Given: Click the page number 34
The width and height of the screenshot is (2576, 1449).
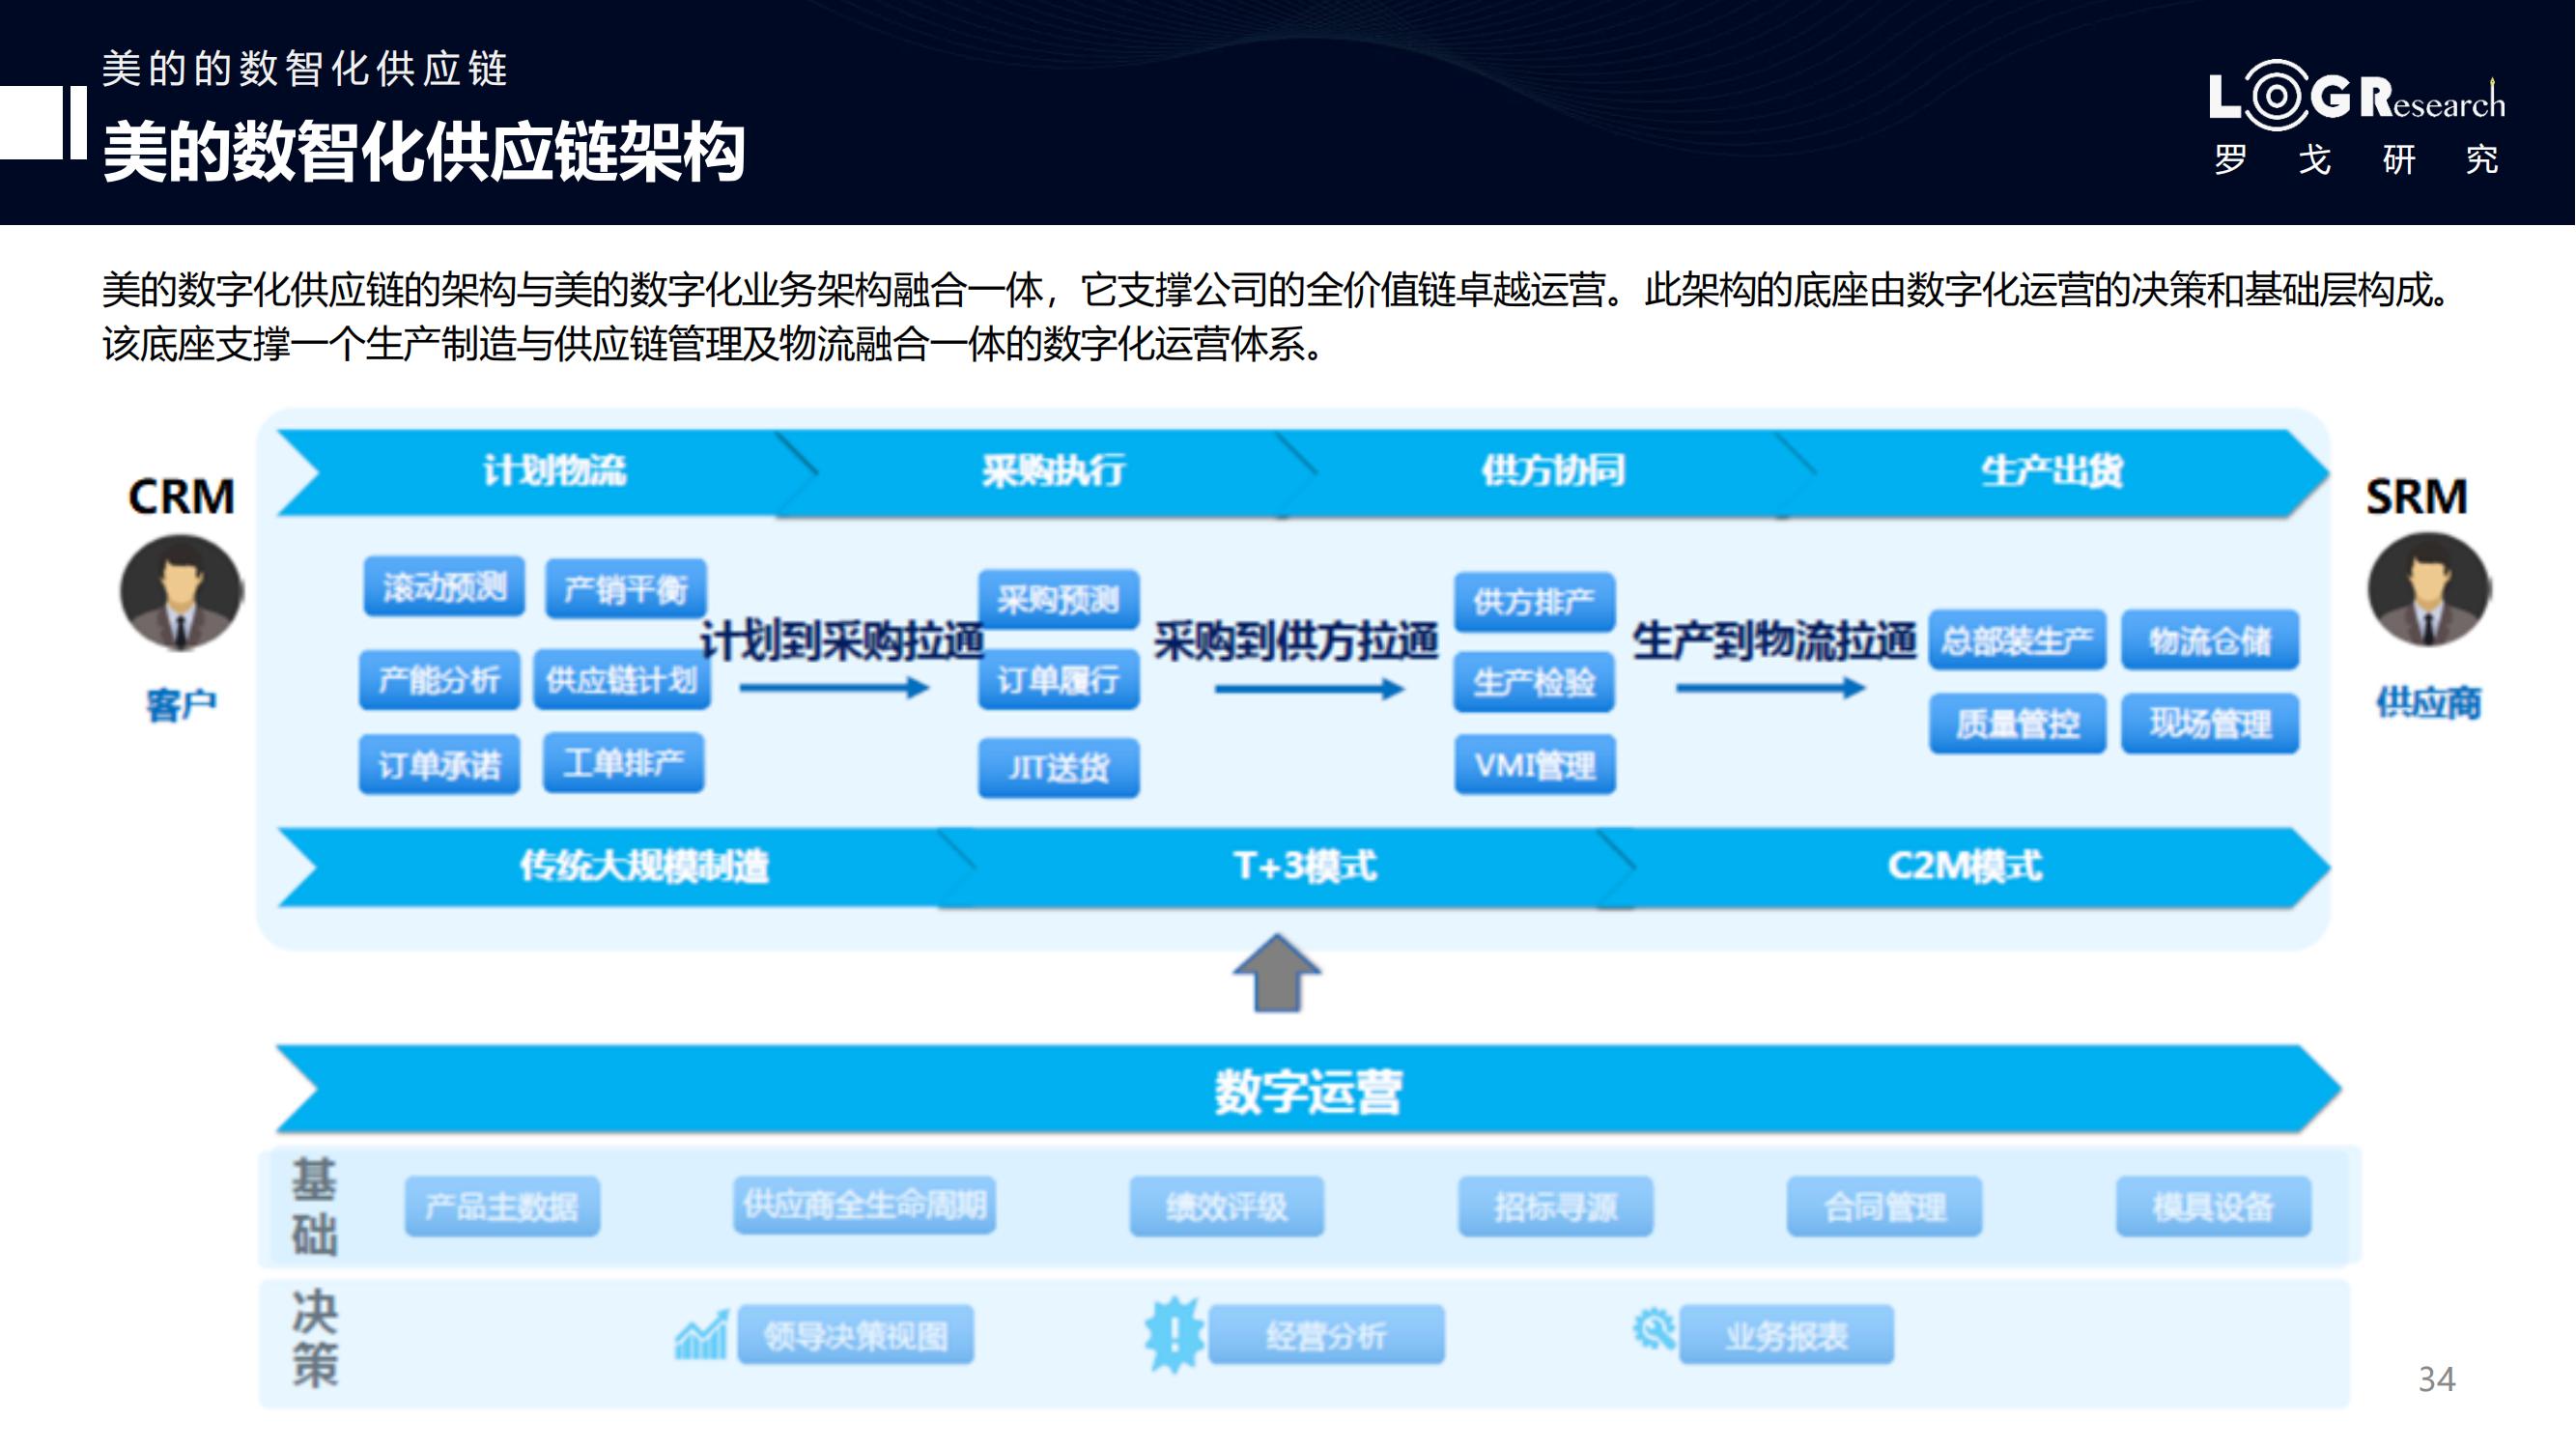Looking at the screenshot, I should tap(2437, 1379).
